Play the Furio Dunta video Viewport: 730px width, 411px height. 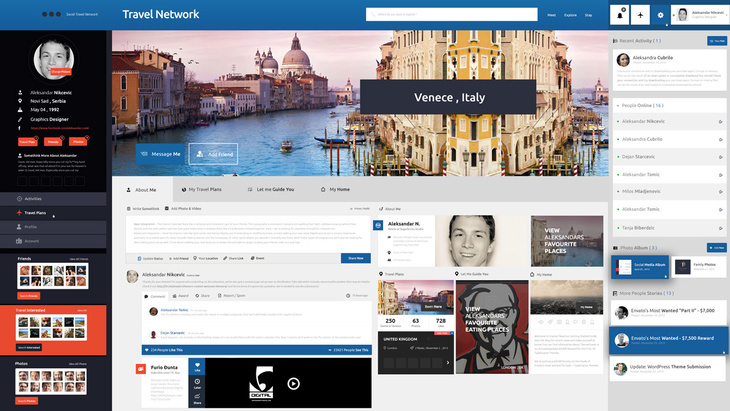tap(293, 384)
